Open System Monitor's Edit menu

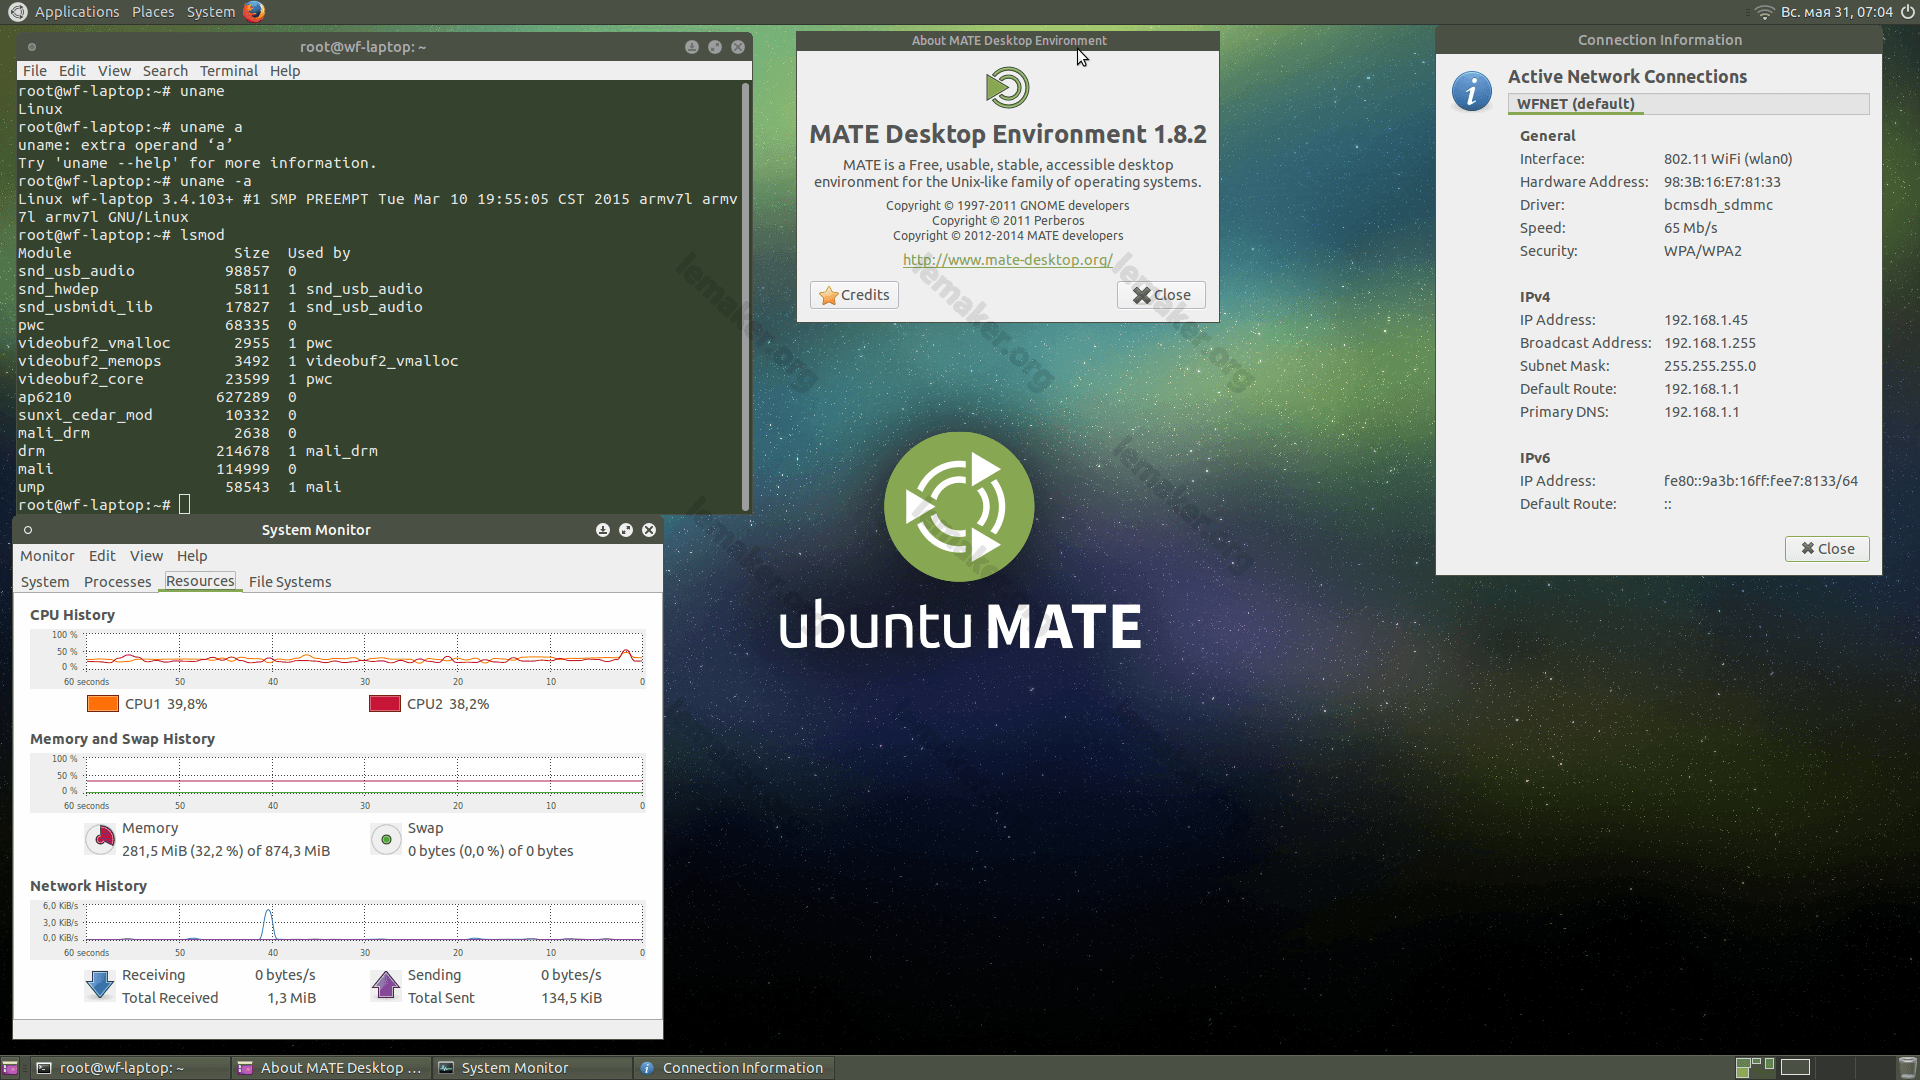click(x=102, y=556)
